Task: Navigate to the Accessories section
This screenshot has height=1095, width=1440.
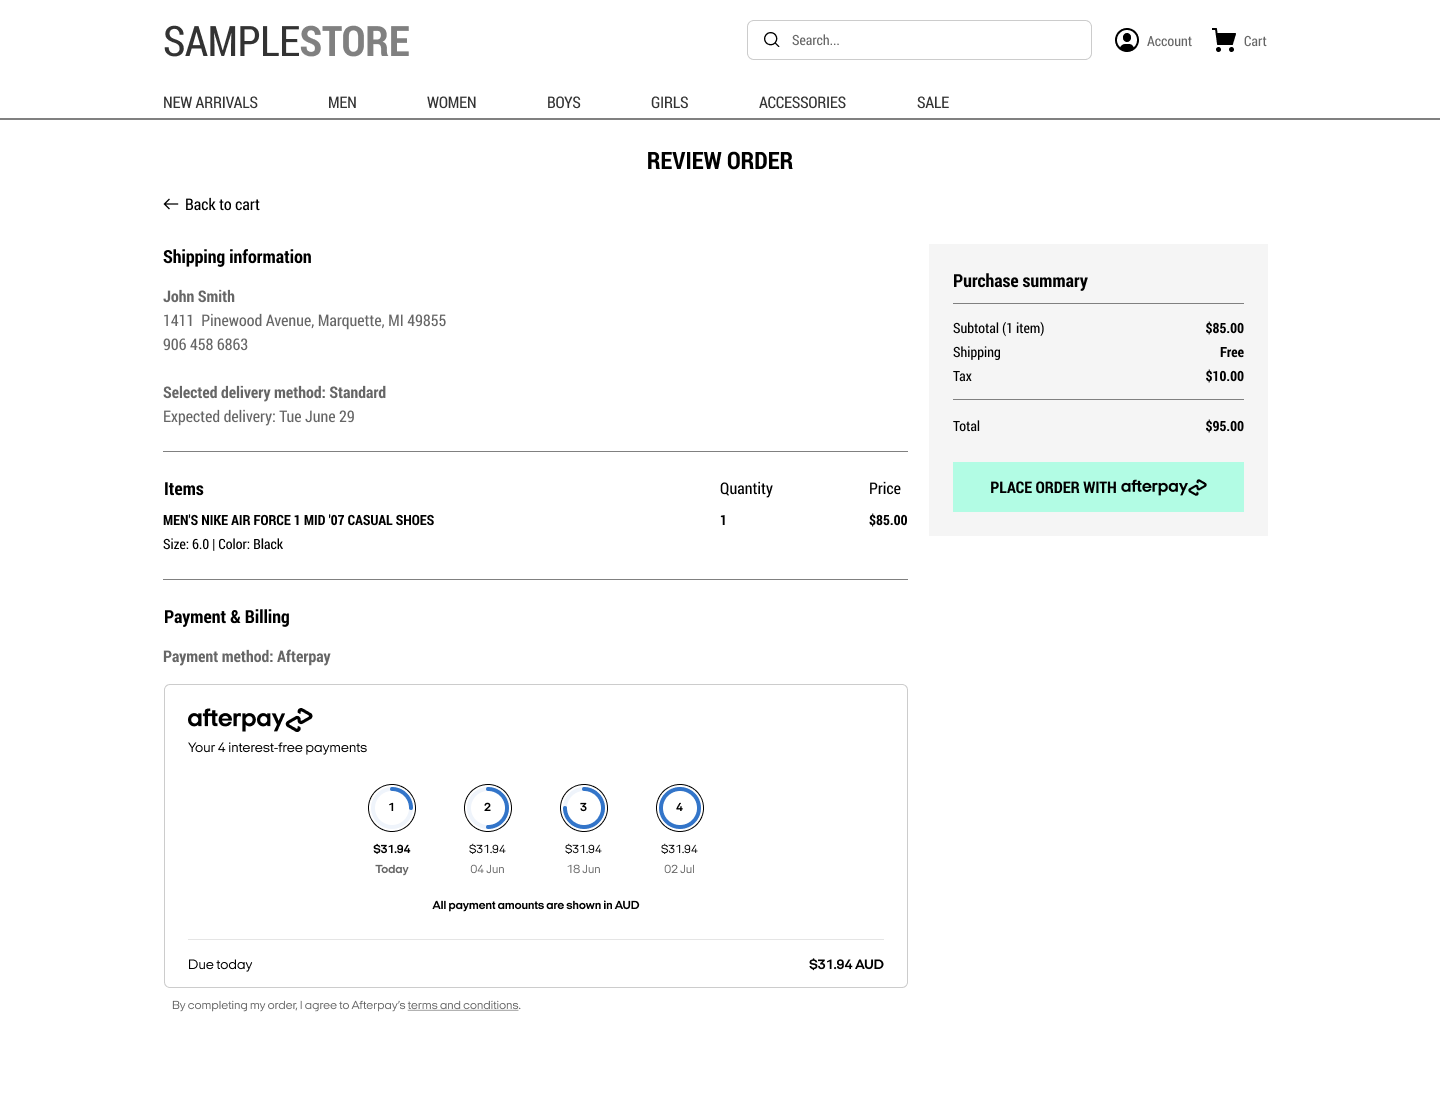Action: pos(802,103)
